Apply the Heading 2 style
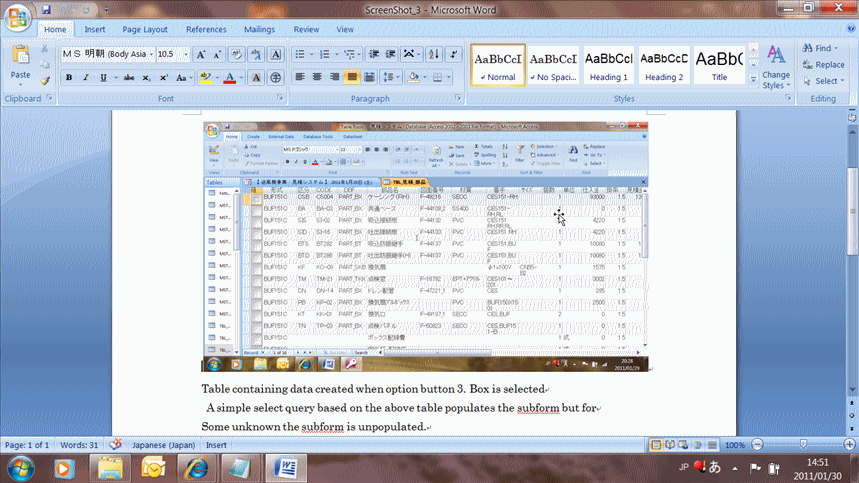This screenshot has width=859, height=483. pos(664,65)
